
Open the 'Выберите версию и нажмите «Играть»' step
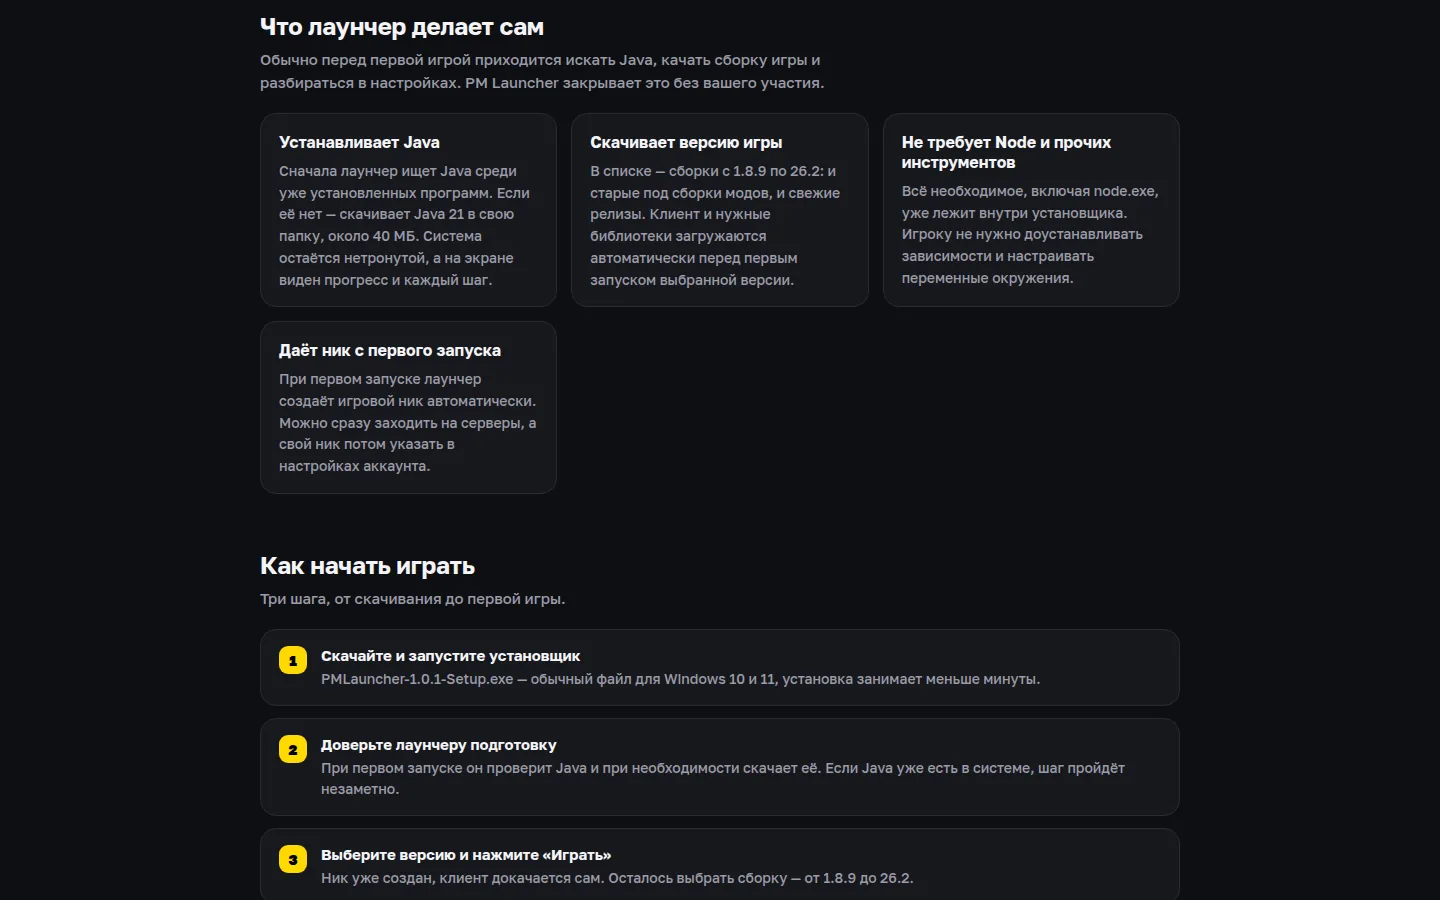[x=720, y=864]
